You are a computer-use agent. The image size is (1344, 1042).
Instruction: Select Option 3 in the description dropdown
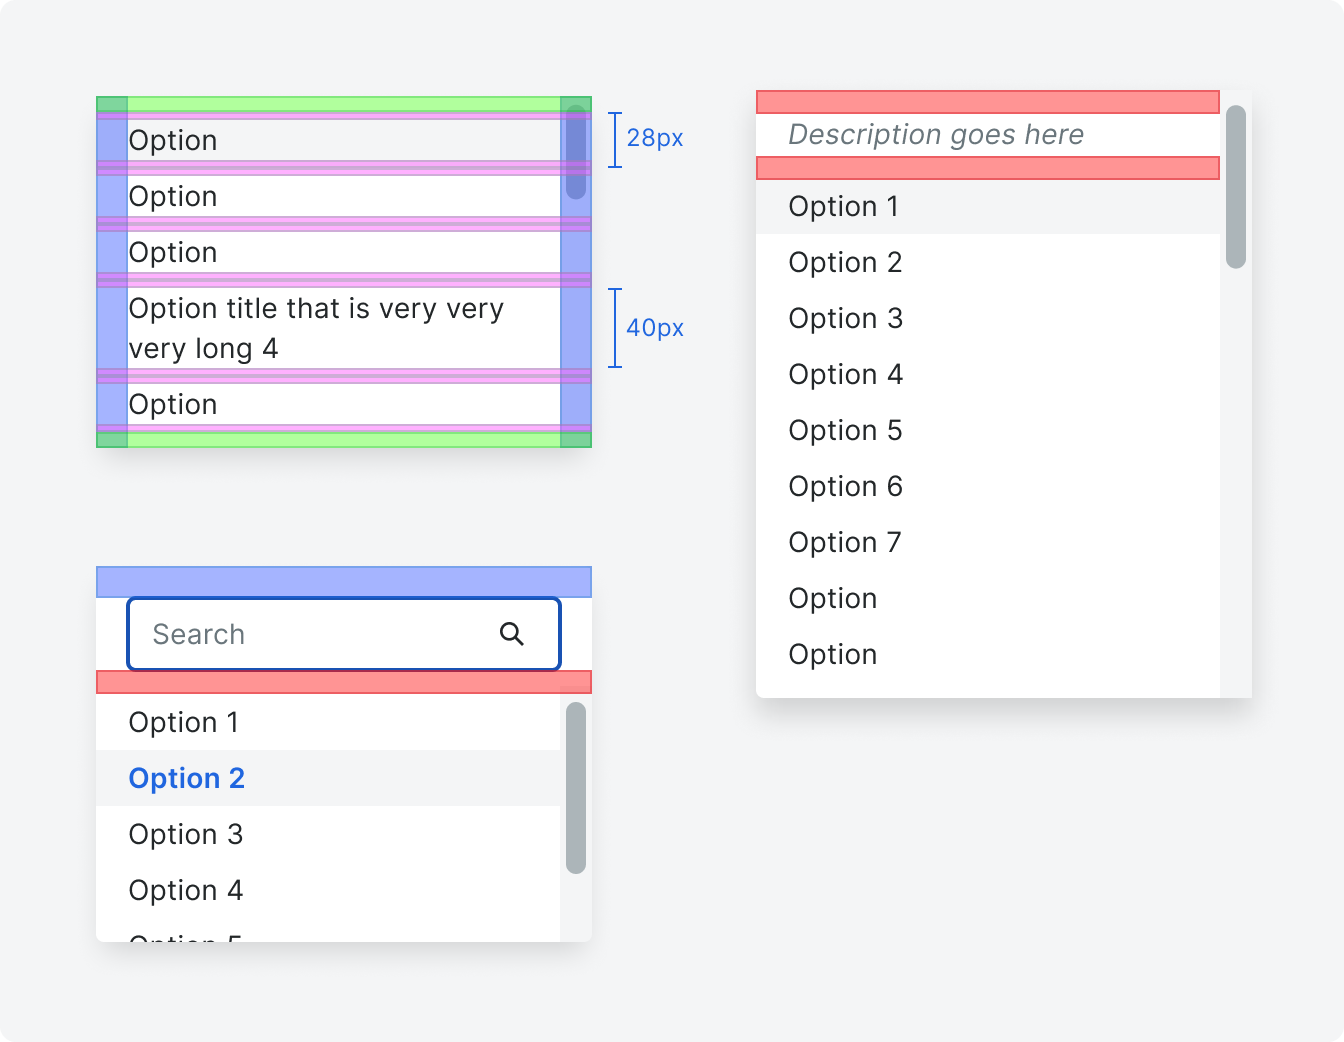[845, 319]
